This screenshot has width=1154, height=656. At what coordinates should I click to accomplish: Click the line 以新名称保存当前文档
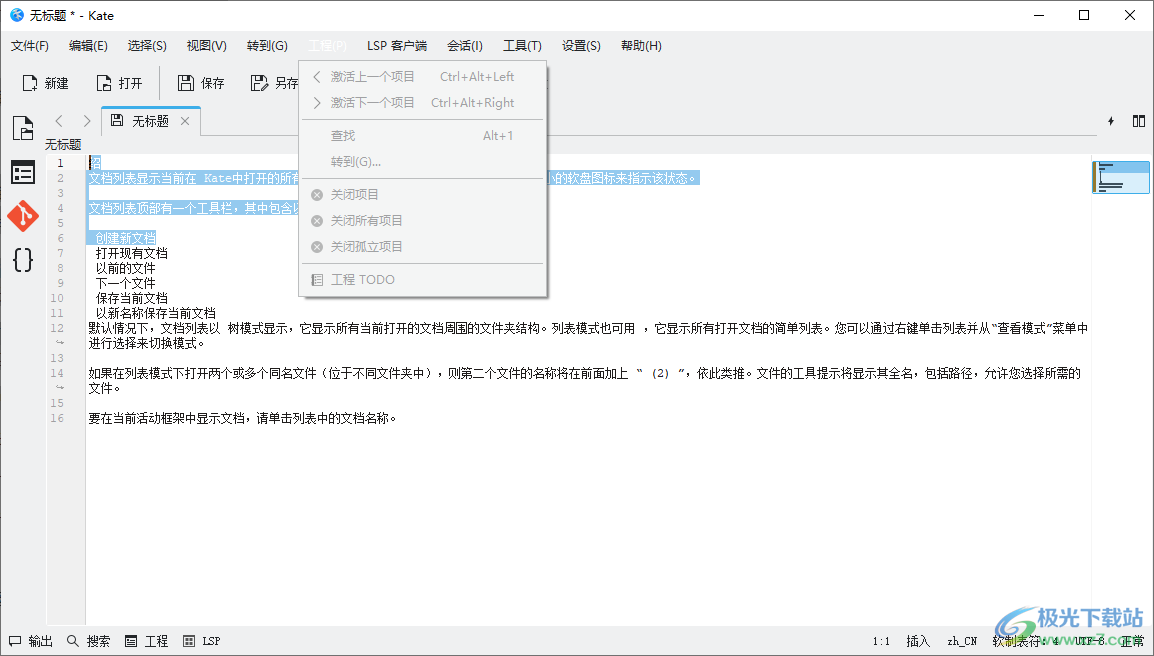coord(156,313)
